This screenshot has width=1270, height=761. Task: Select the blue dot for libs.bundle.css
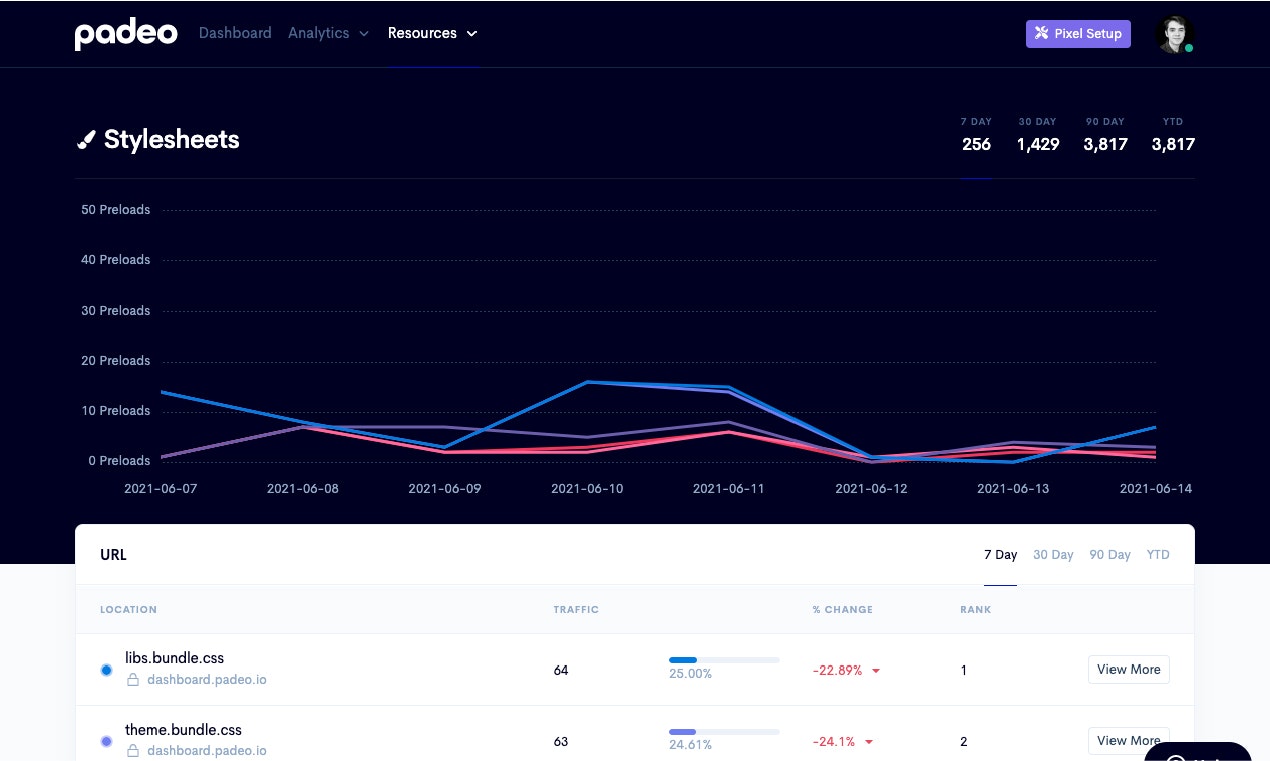coord(107,670)
